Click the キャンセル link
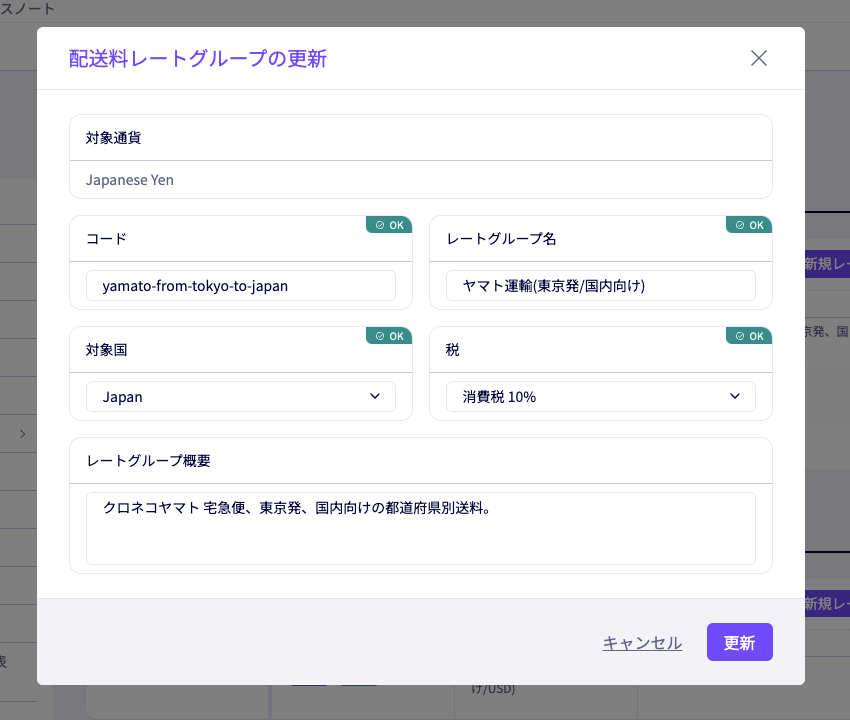 (x=642, y=642)
